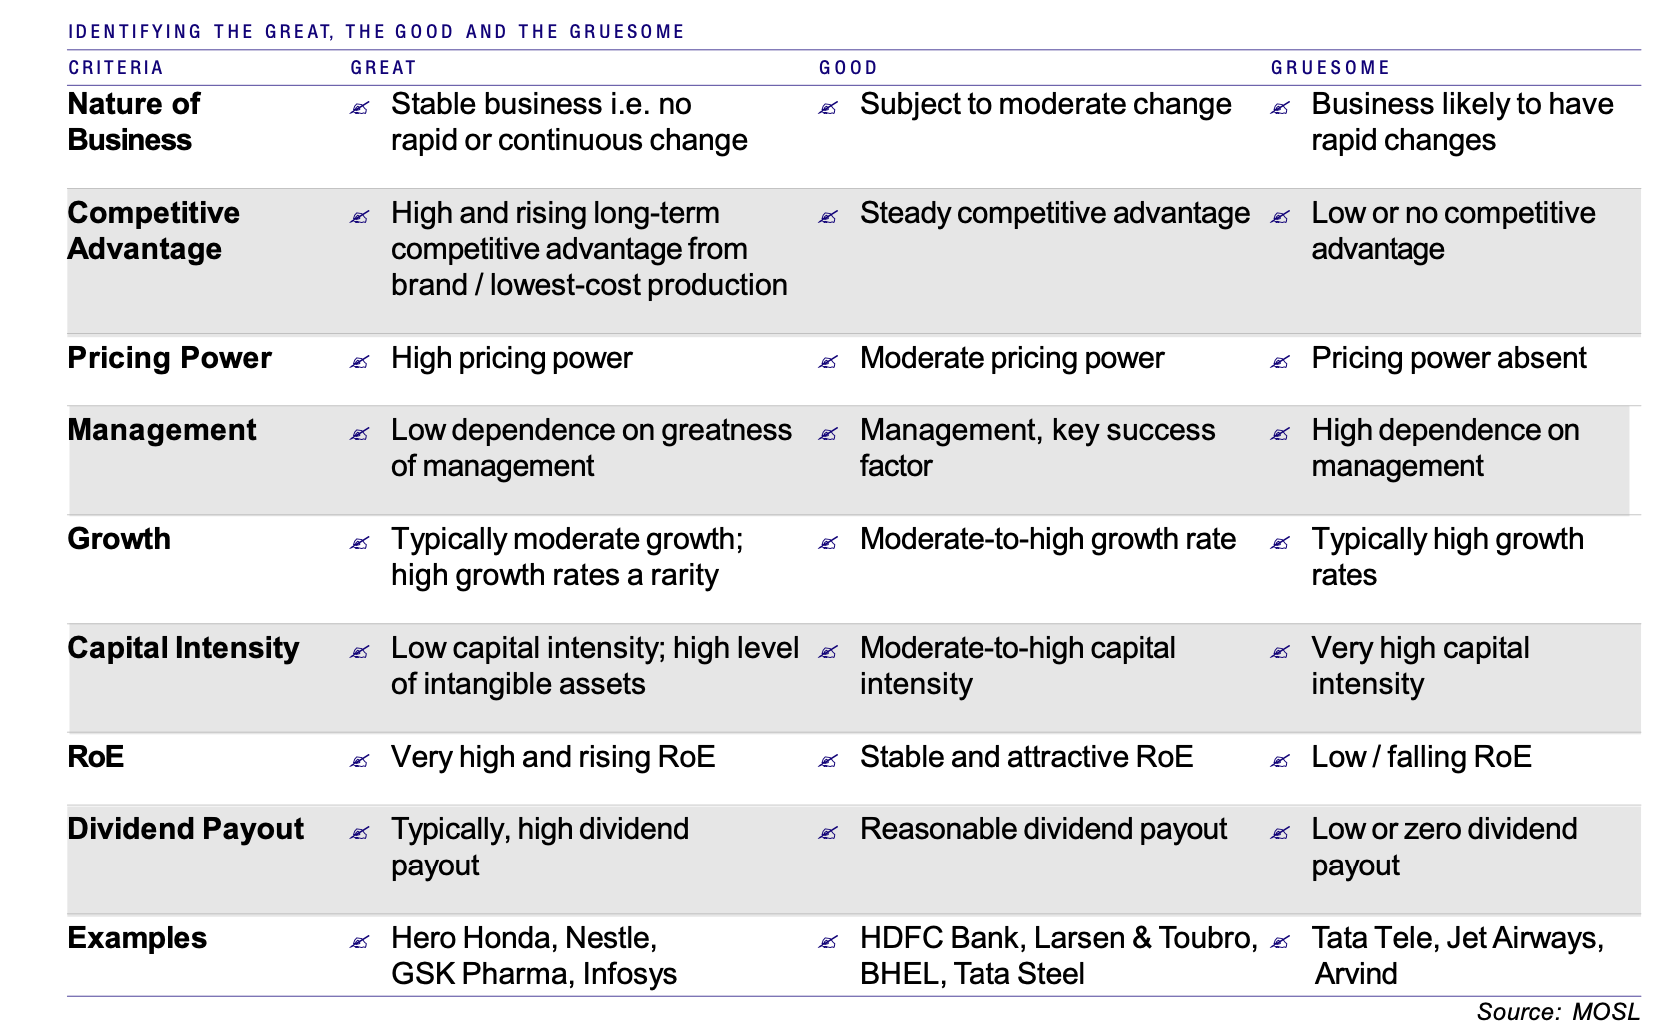The width and height of the screenshot is (1678, 1036).
Task: Click bullet icon before 'Hero Honda, Nestle'
Action: click(360, 942)
